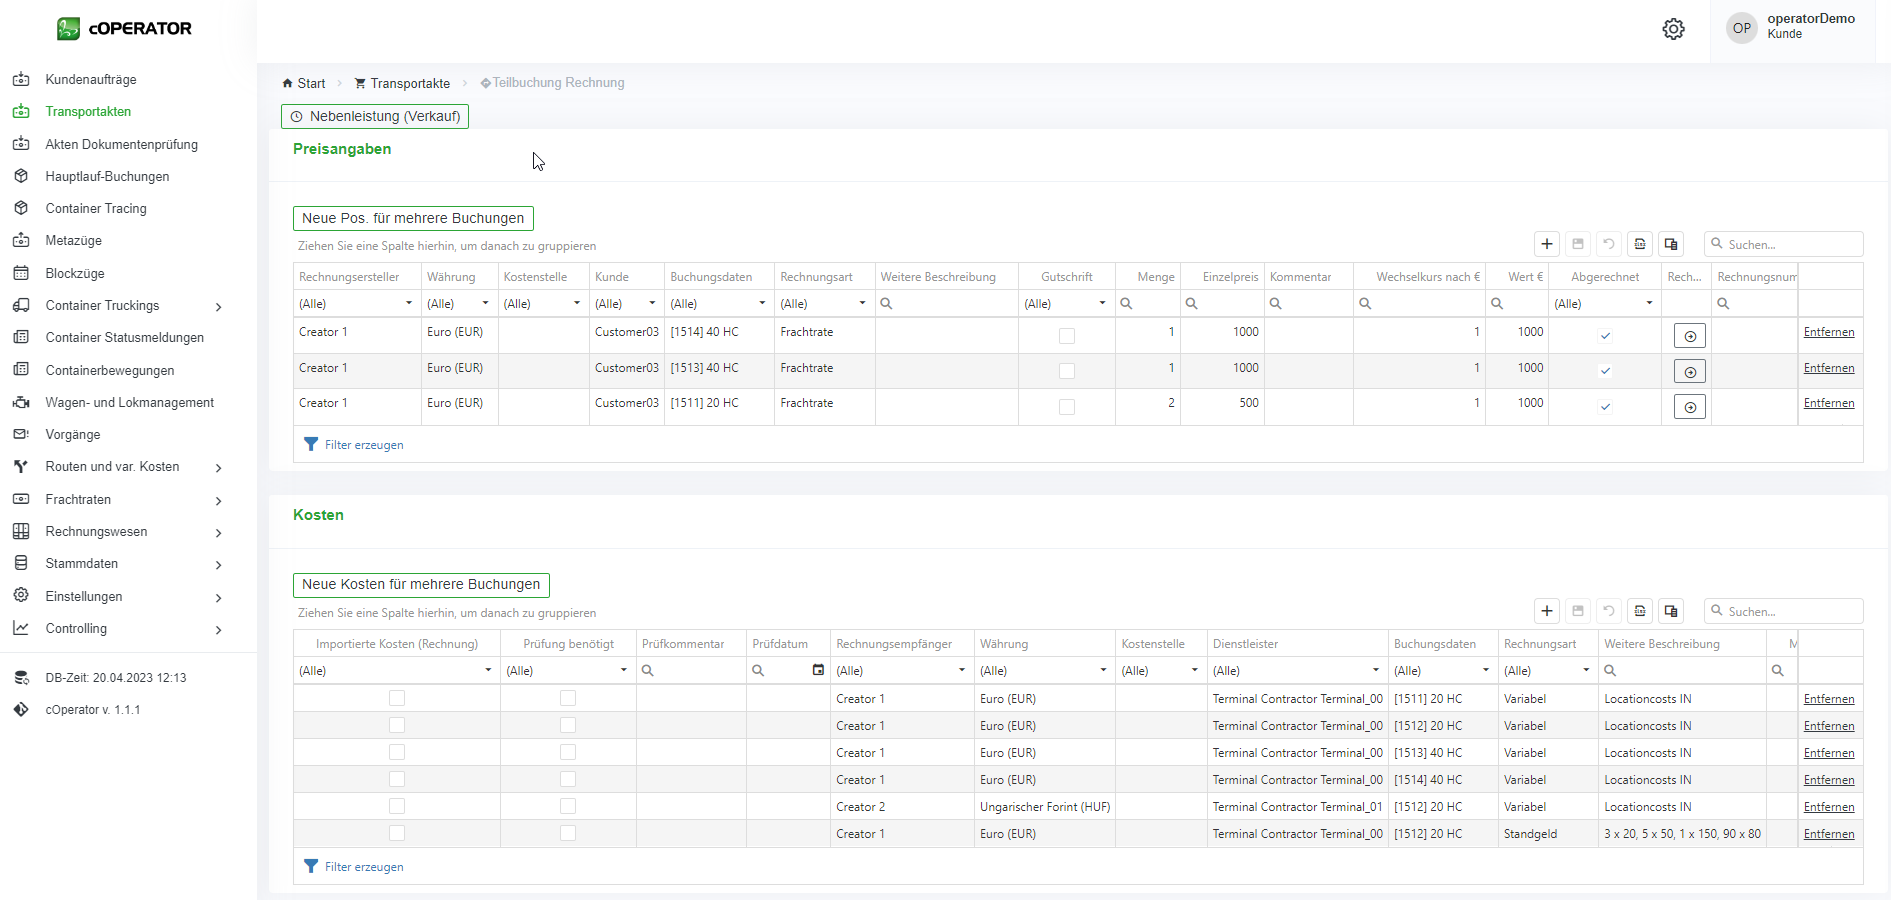Click the Nebenleistung (Verkauf) button
Image resolution: width=1891 pixels, height=900 pixels.
pyautogui.click(x=375, y=117)
